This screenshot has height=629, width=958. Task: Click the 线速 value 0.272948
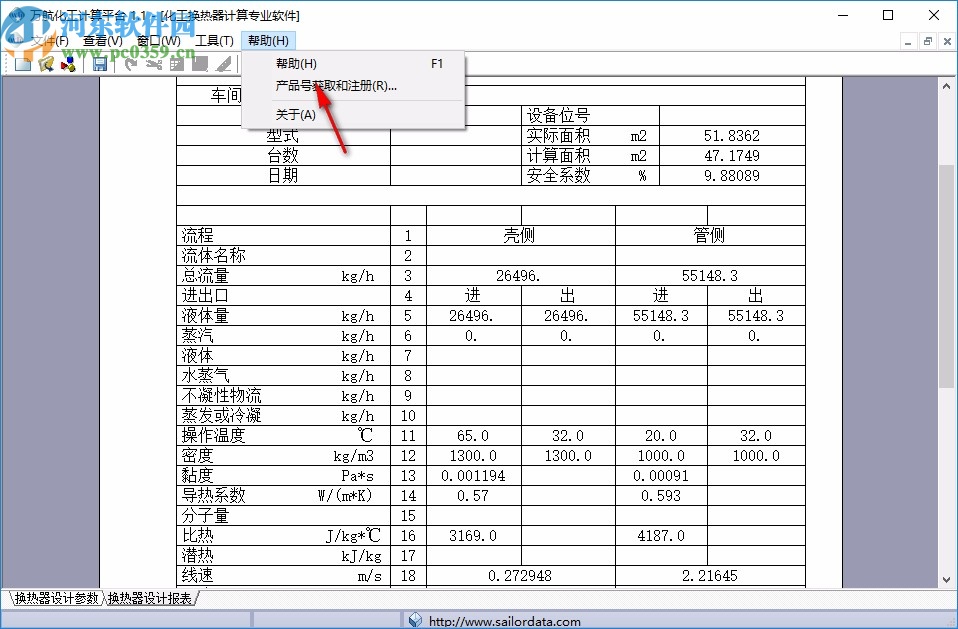pos(520,576)
